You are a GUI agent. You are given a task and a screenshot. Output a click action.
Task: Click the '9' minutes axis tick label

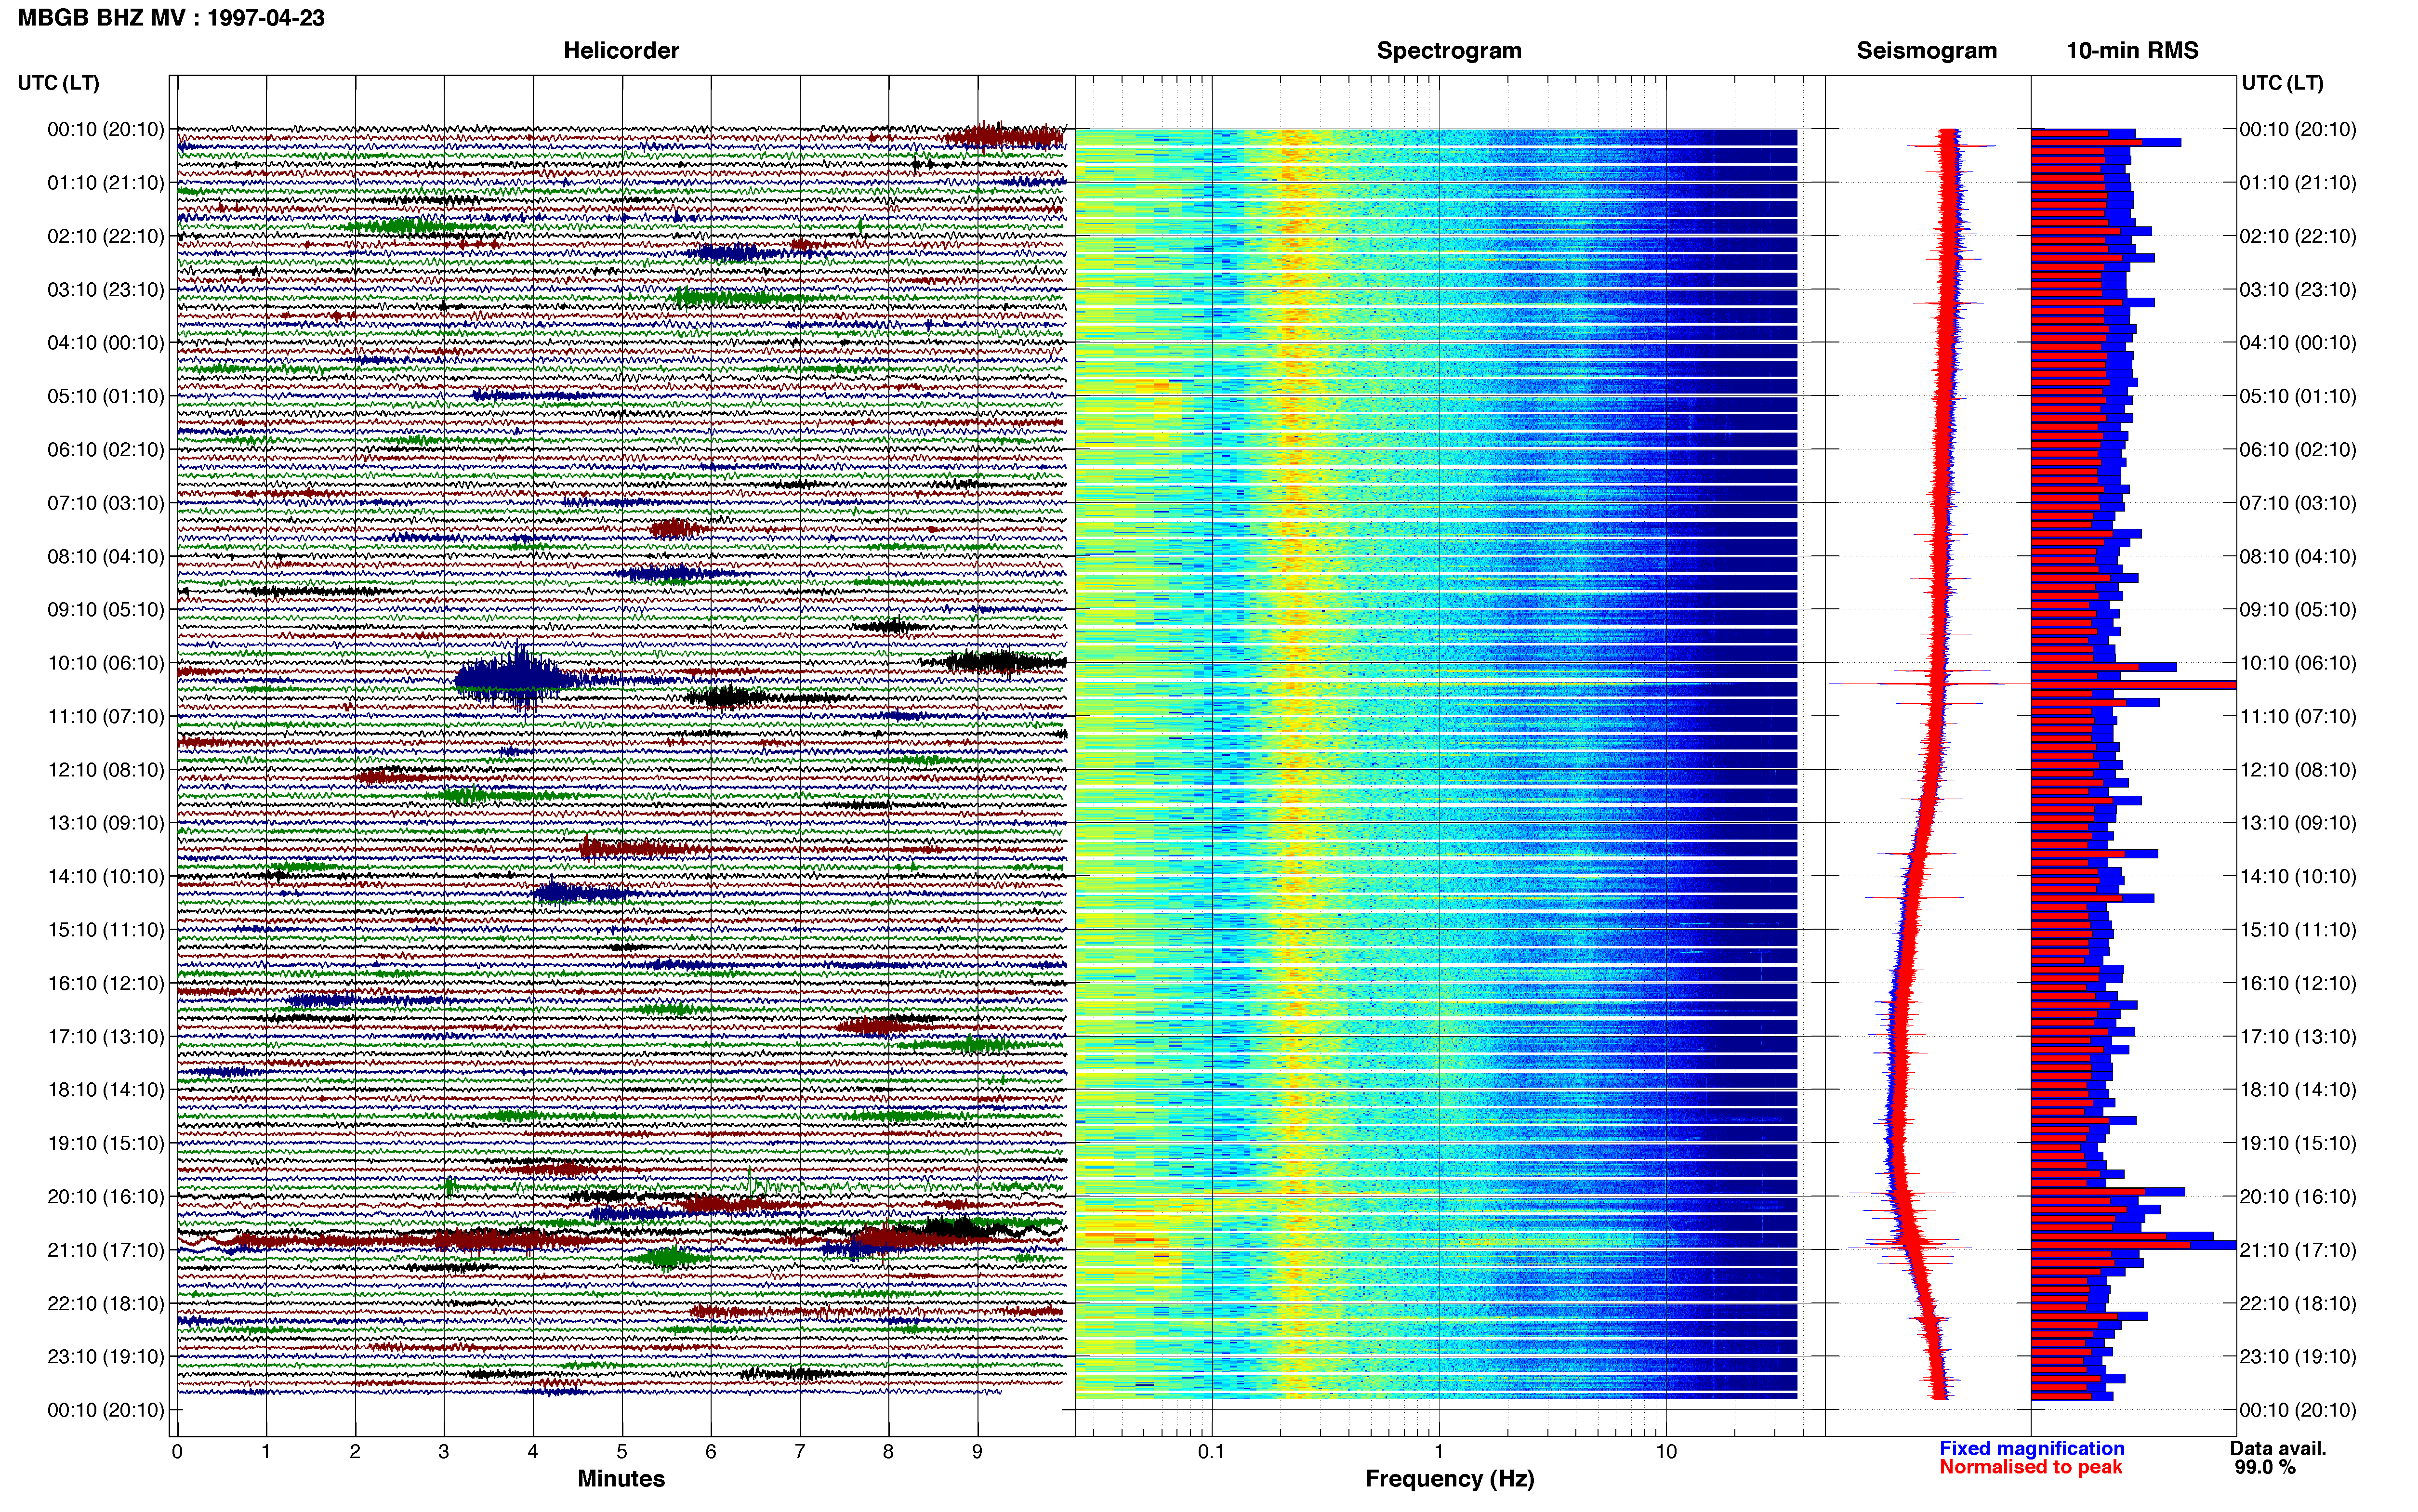(978, 1451)
